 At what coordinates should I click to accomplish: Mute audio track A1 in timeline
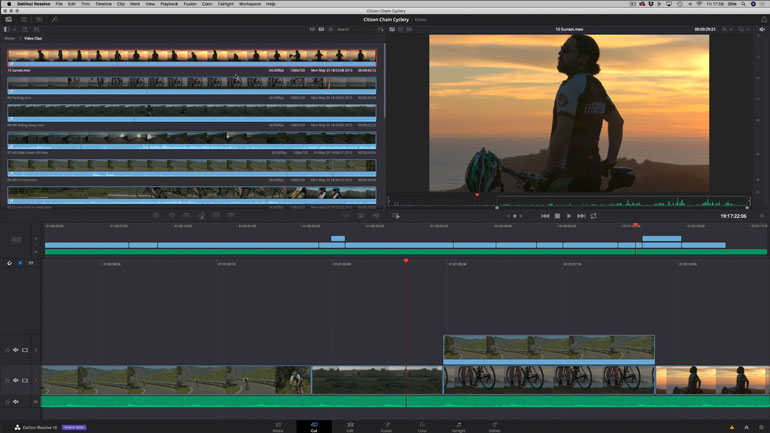click(16, 402)
